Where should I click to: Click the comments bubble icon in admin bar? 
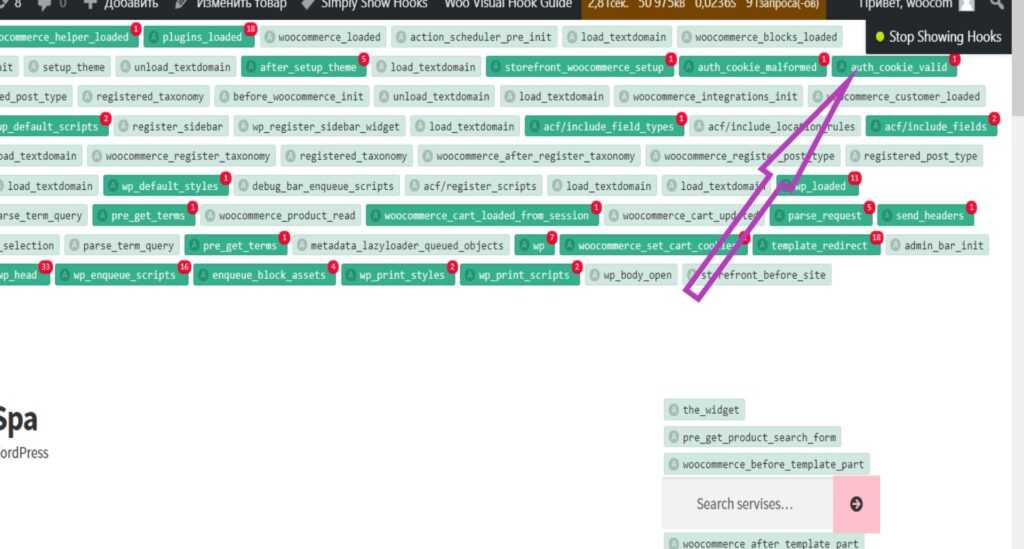[45, 5]
